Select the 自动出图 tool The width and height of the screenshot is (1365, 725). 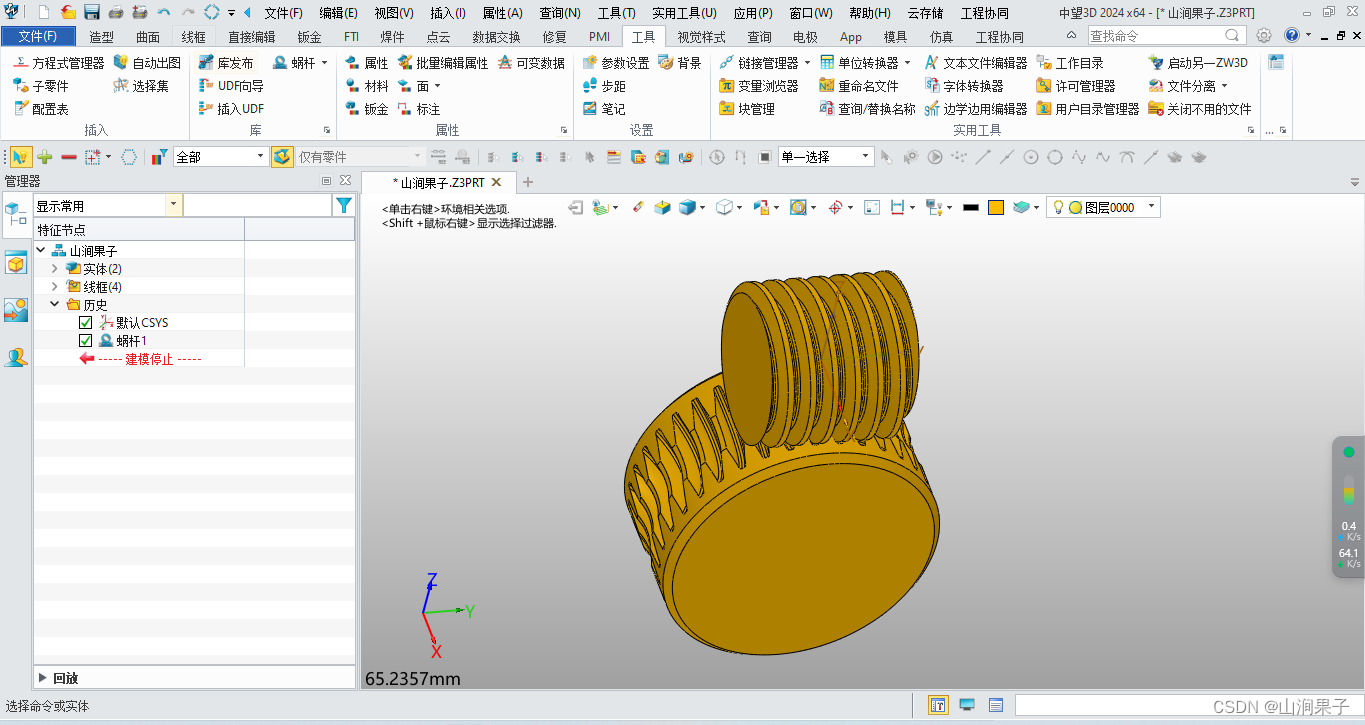[x=148, y=61]
